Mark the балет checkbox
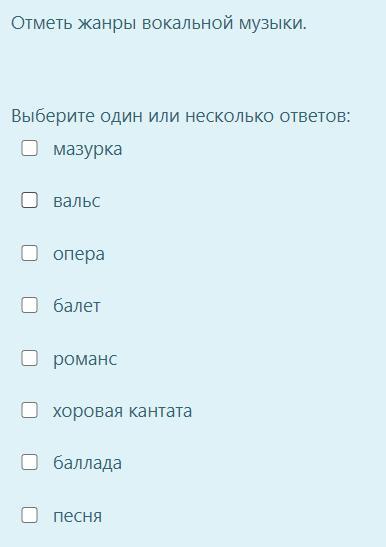 click(x=29, y=305)
